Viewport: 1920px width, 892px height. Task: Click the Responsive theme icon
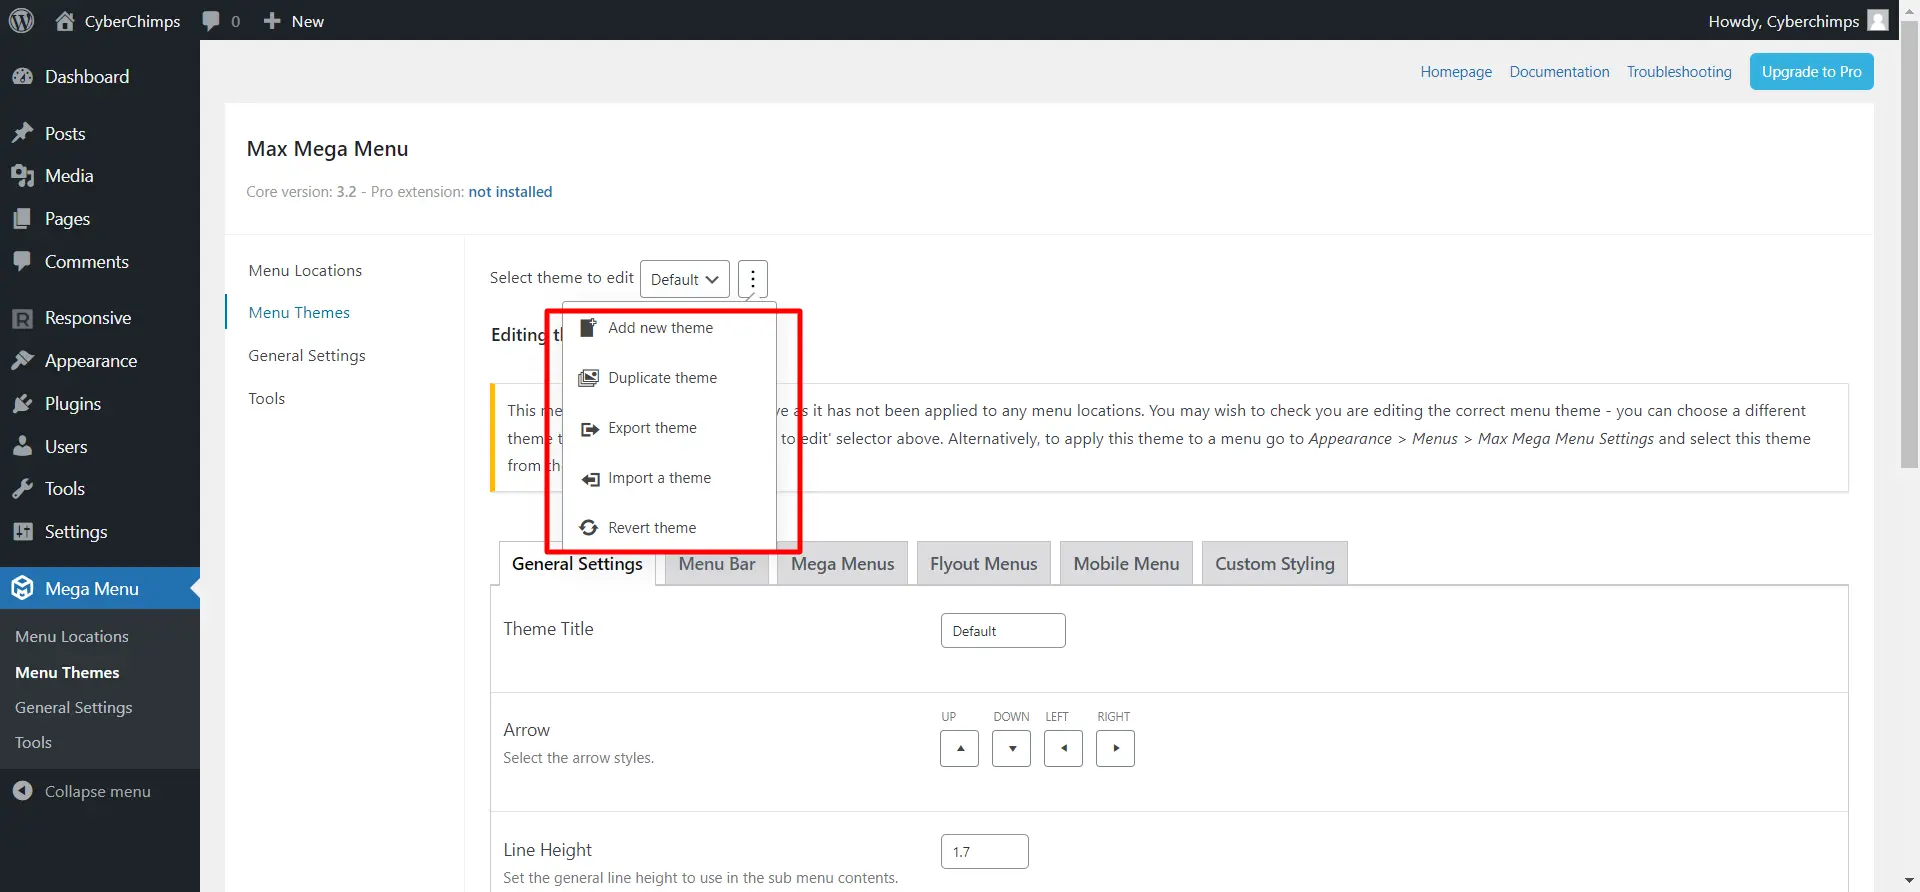pyautogui.click(x=22, y=318)
